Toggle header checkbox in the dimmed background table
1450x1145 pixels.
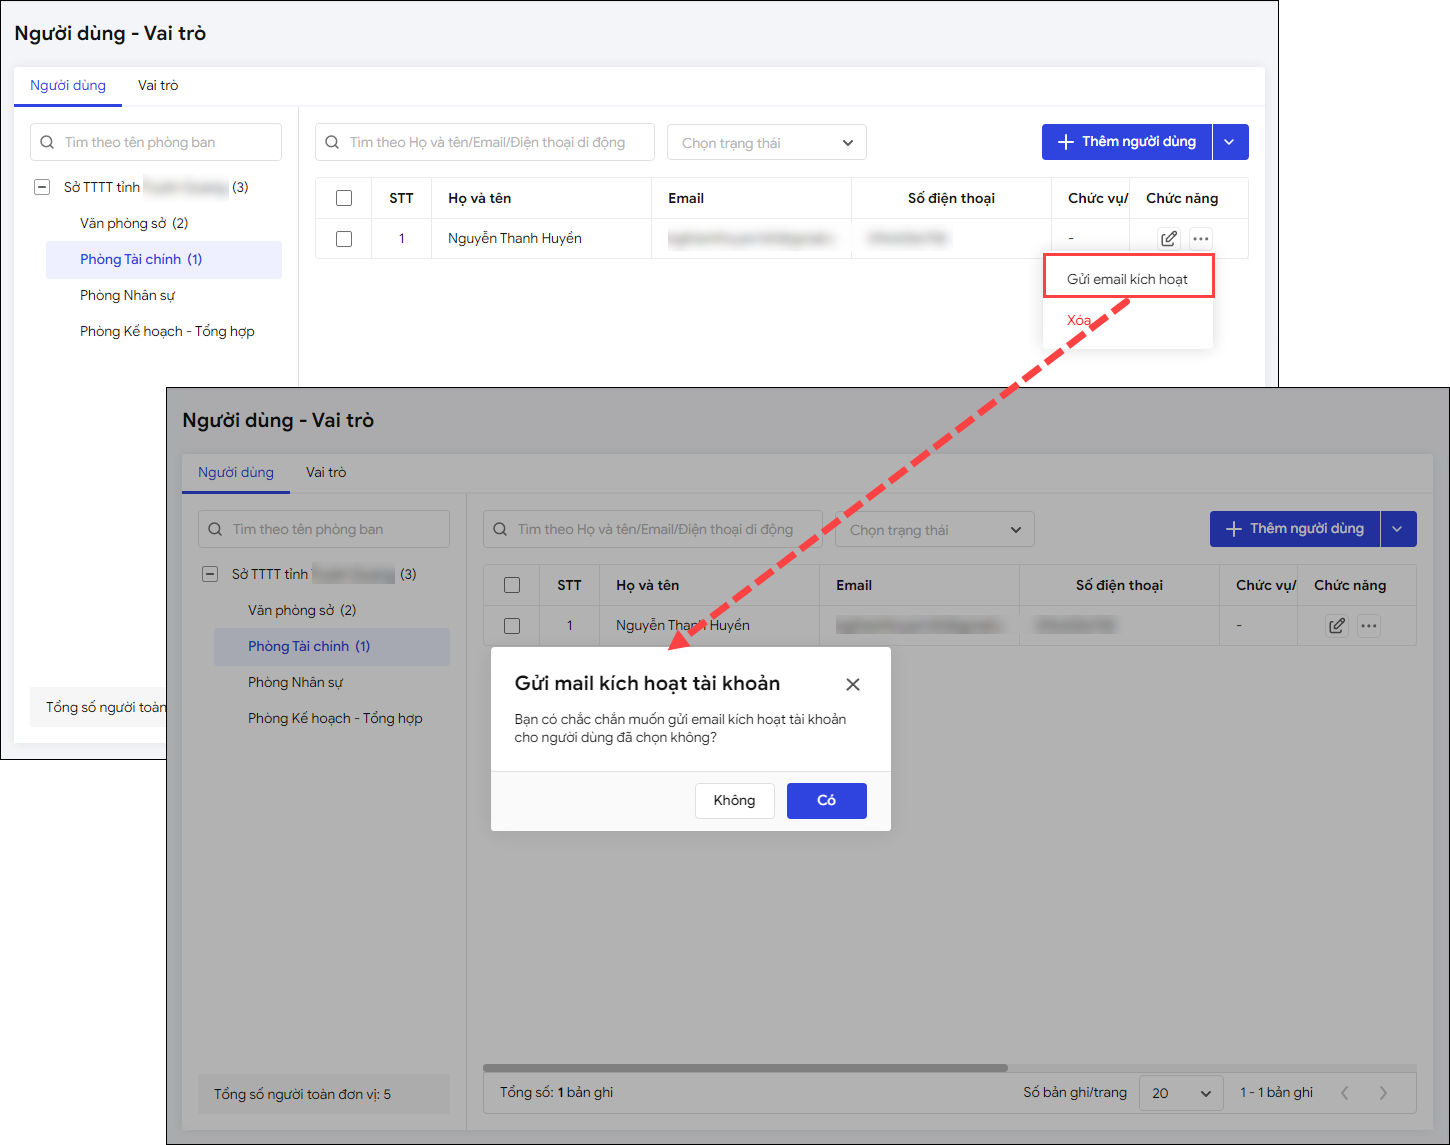(x=512, y=585)
